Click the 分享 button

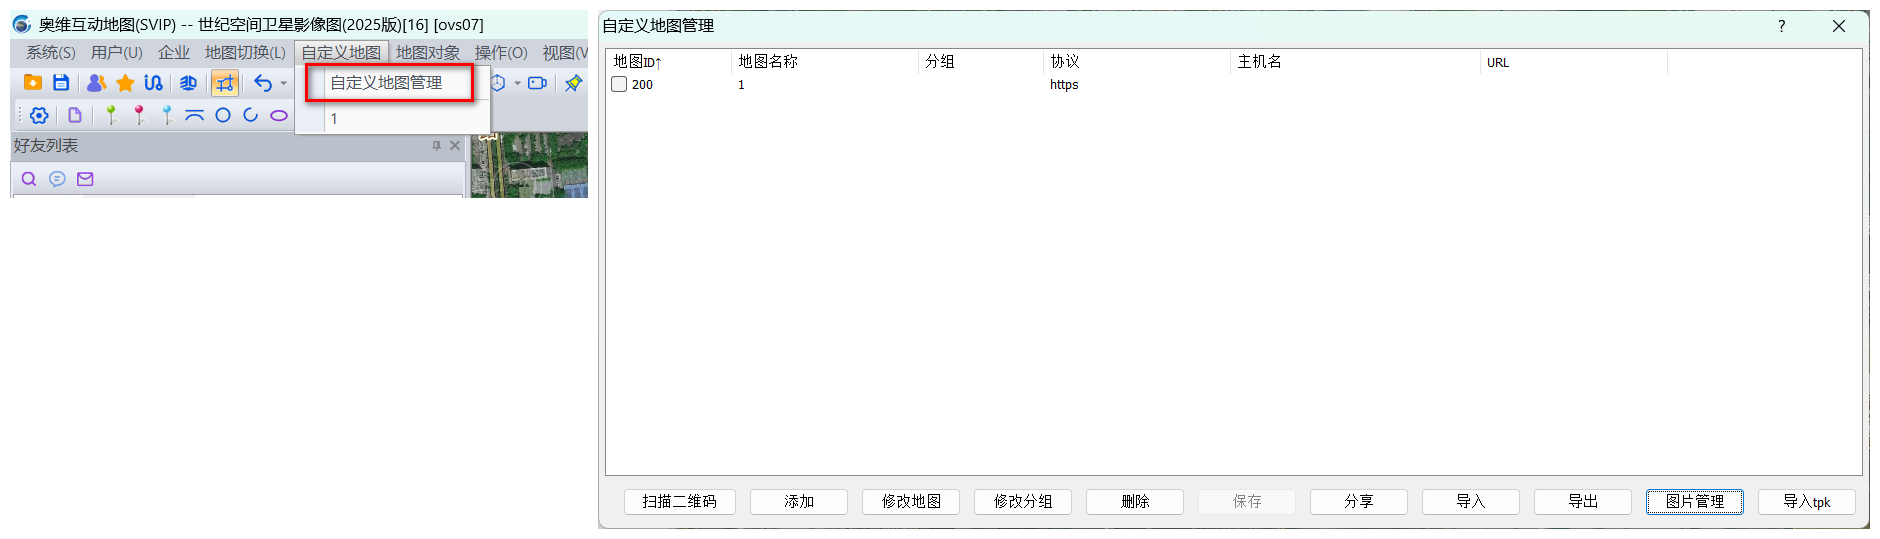pyautogui.click(x=1359, y=502)
